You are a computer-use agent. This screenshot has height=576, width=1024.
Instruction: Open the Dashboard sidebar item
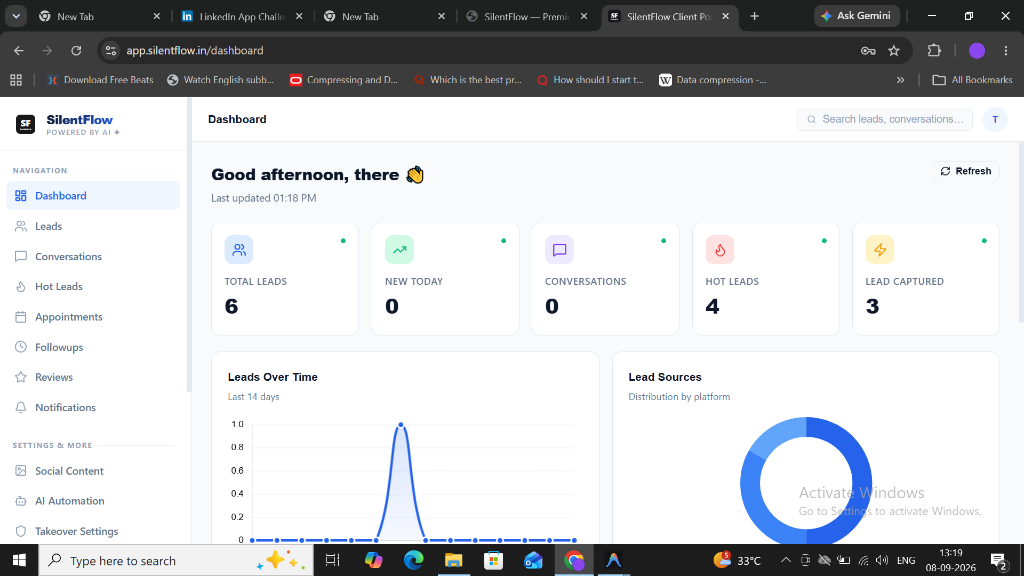93,195
